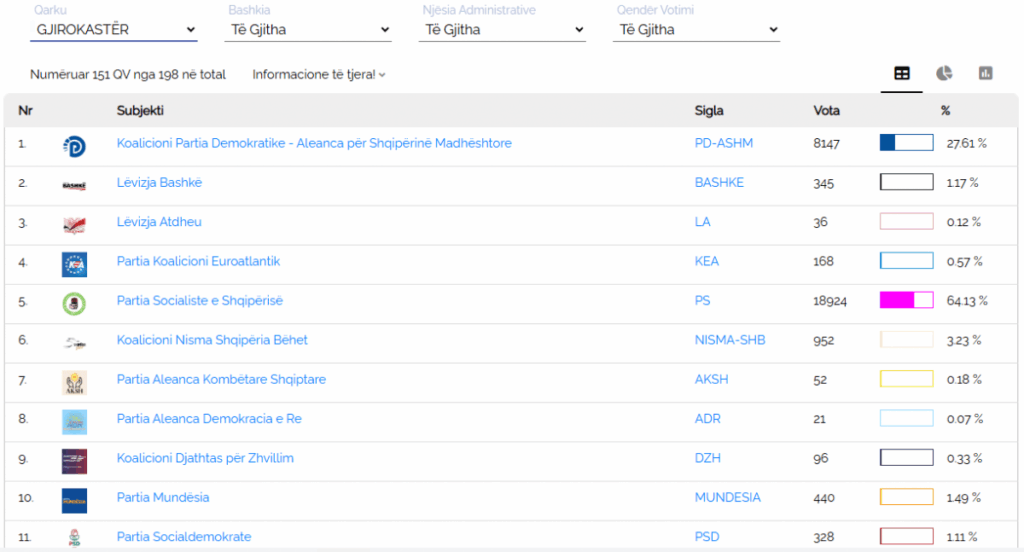This screenshot has width=1024, height=552.
Task: Open Partia Aleanca Kombëtare Shqiptare link
Action: click(221, 379)
